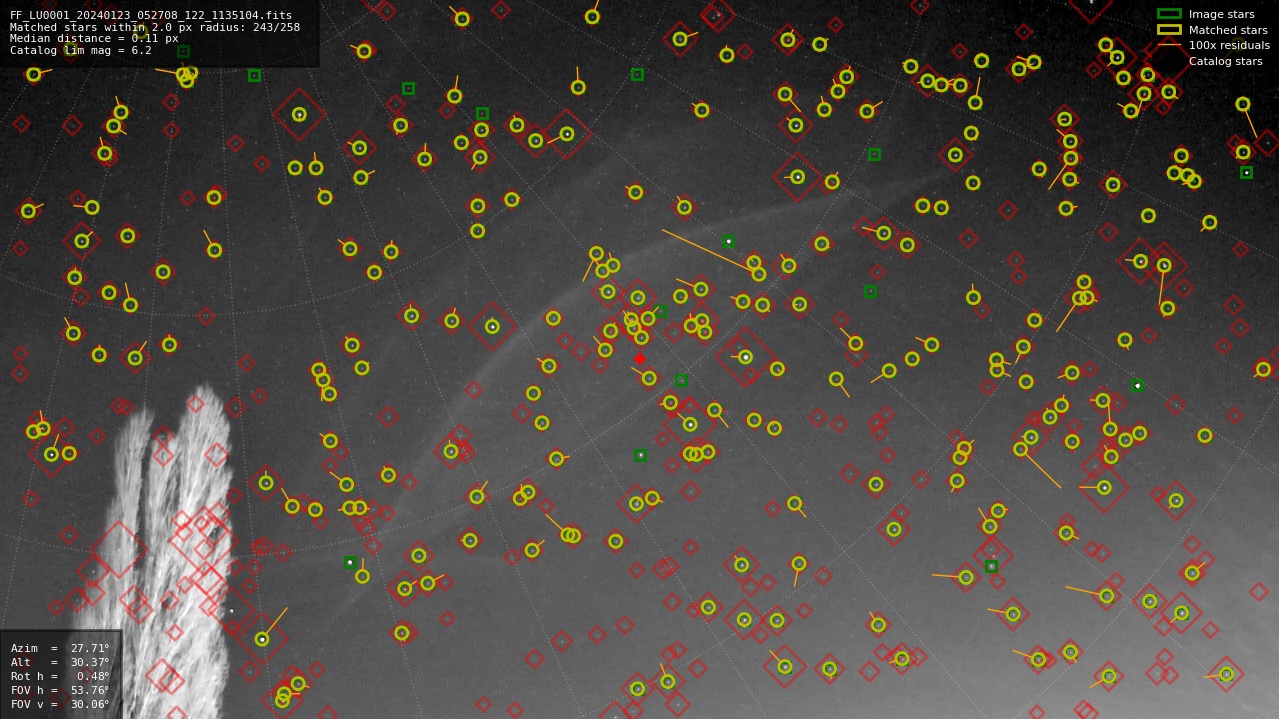The image size is (1279, 719).
Task: Click the Alt = 30.37° readout
Action: tap(60, 663)
